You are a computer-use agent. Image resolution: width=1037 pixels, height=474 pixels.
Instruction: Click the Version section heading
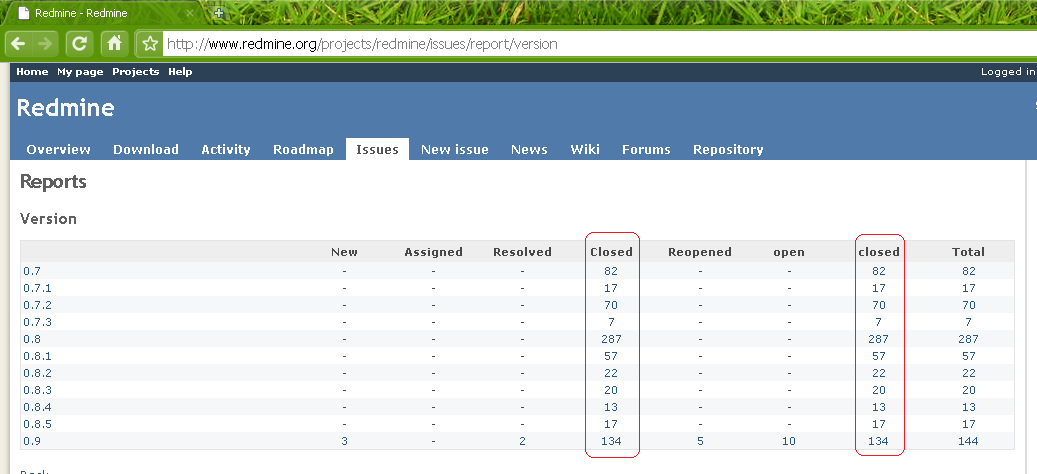48,219
